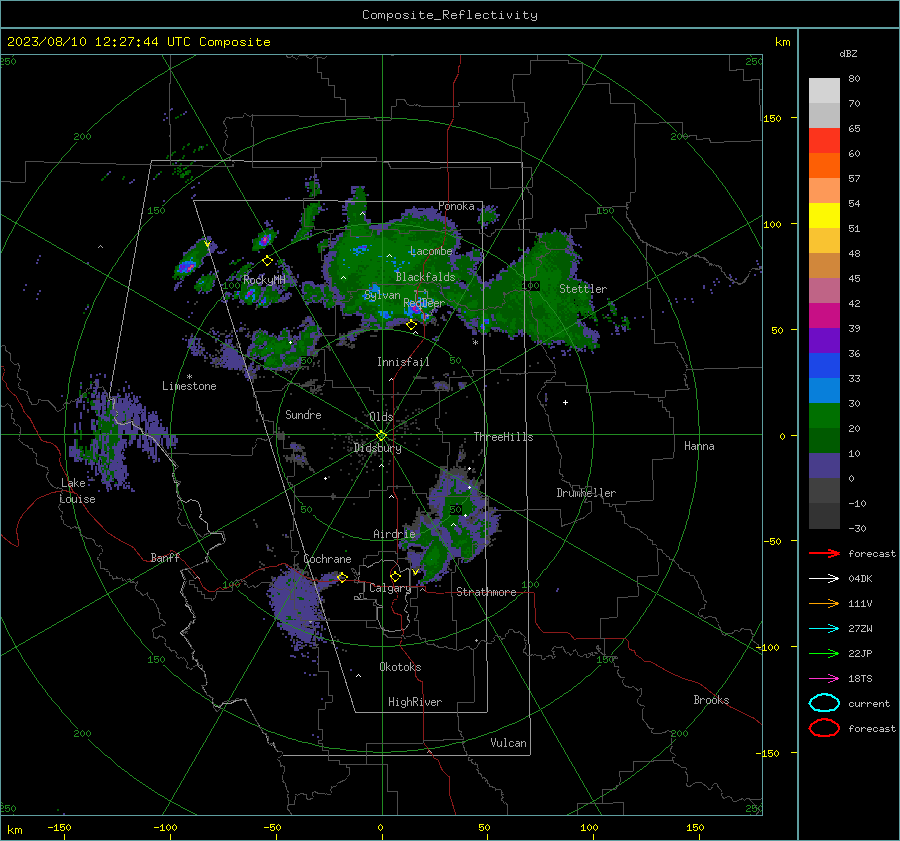
Task: Click the yellow diamond marker below RedDeer
Action: (411, 325)
